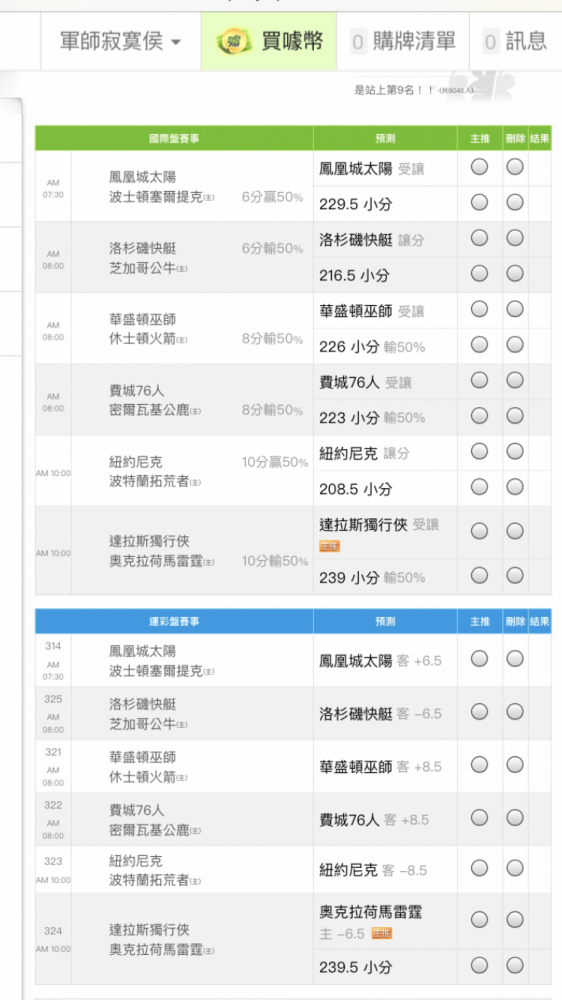Select 主推 radio for 223 小分
The width and height of the screenshot is (562, 1000).
(479, 416)
